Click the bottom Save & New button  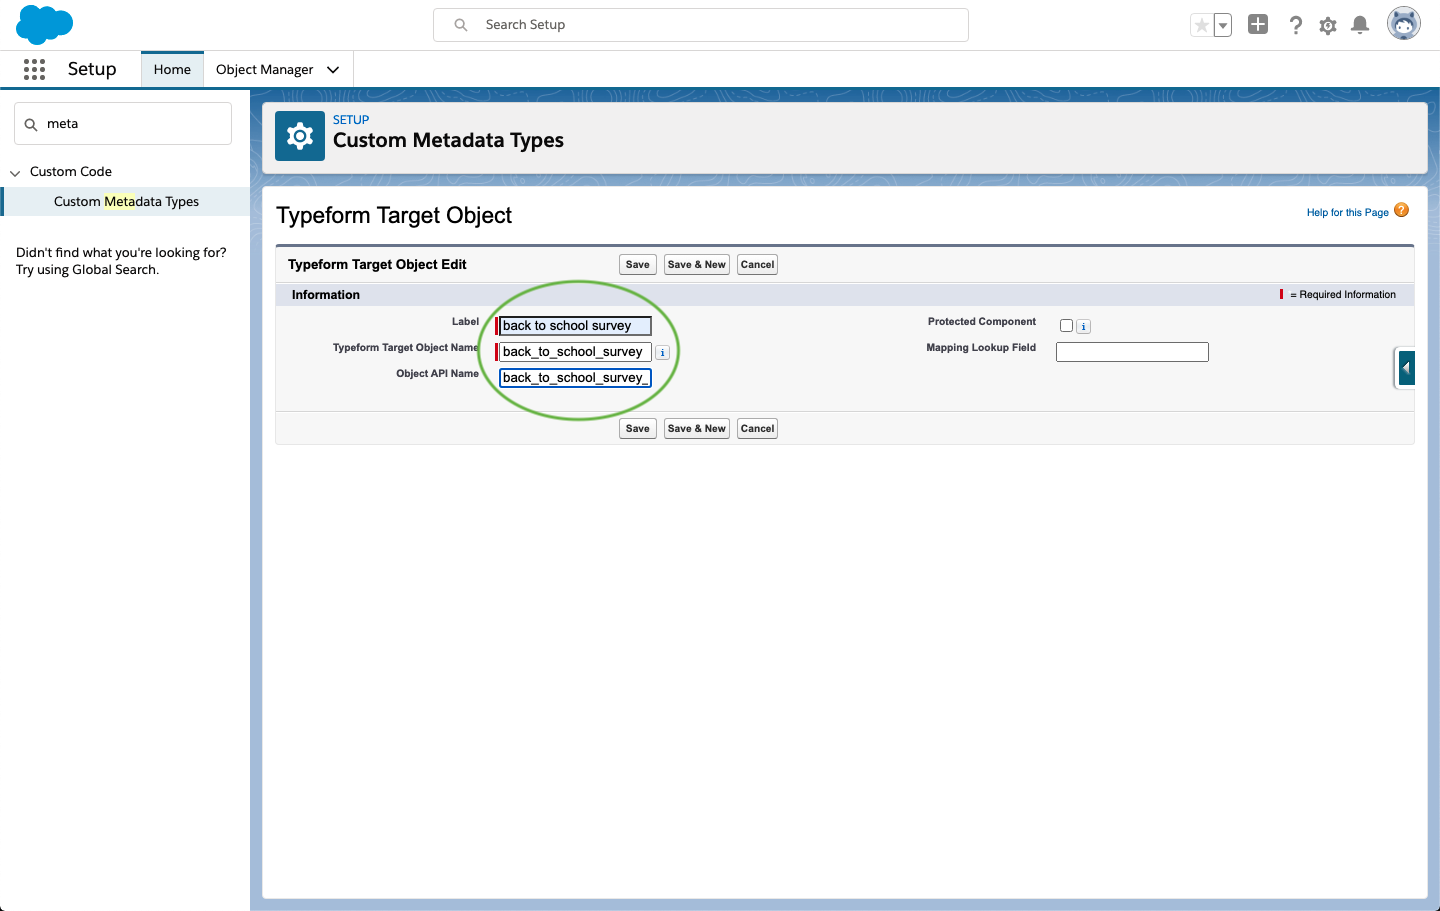pos(697,429)
